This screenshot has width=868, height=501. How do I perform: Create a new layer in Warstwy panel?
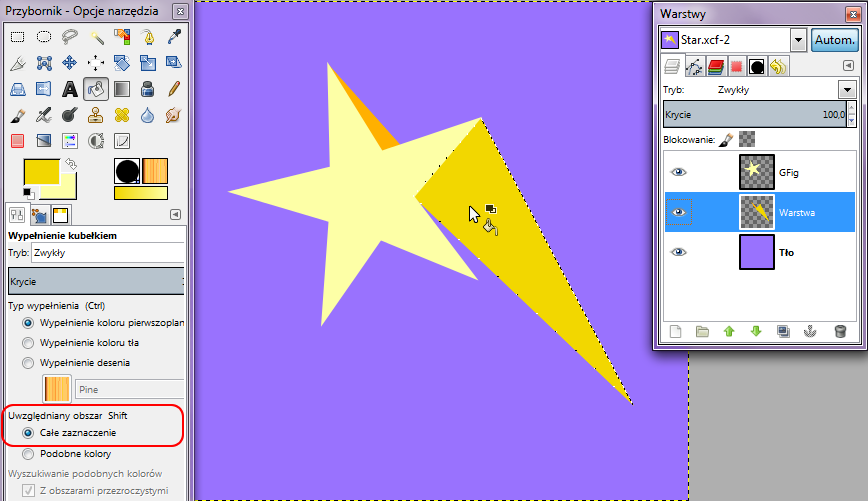pyautogui.click(x=674, y=331)
